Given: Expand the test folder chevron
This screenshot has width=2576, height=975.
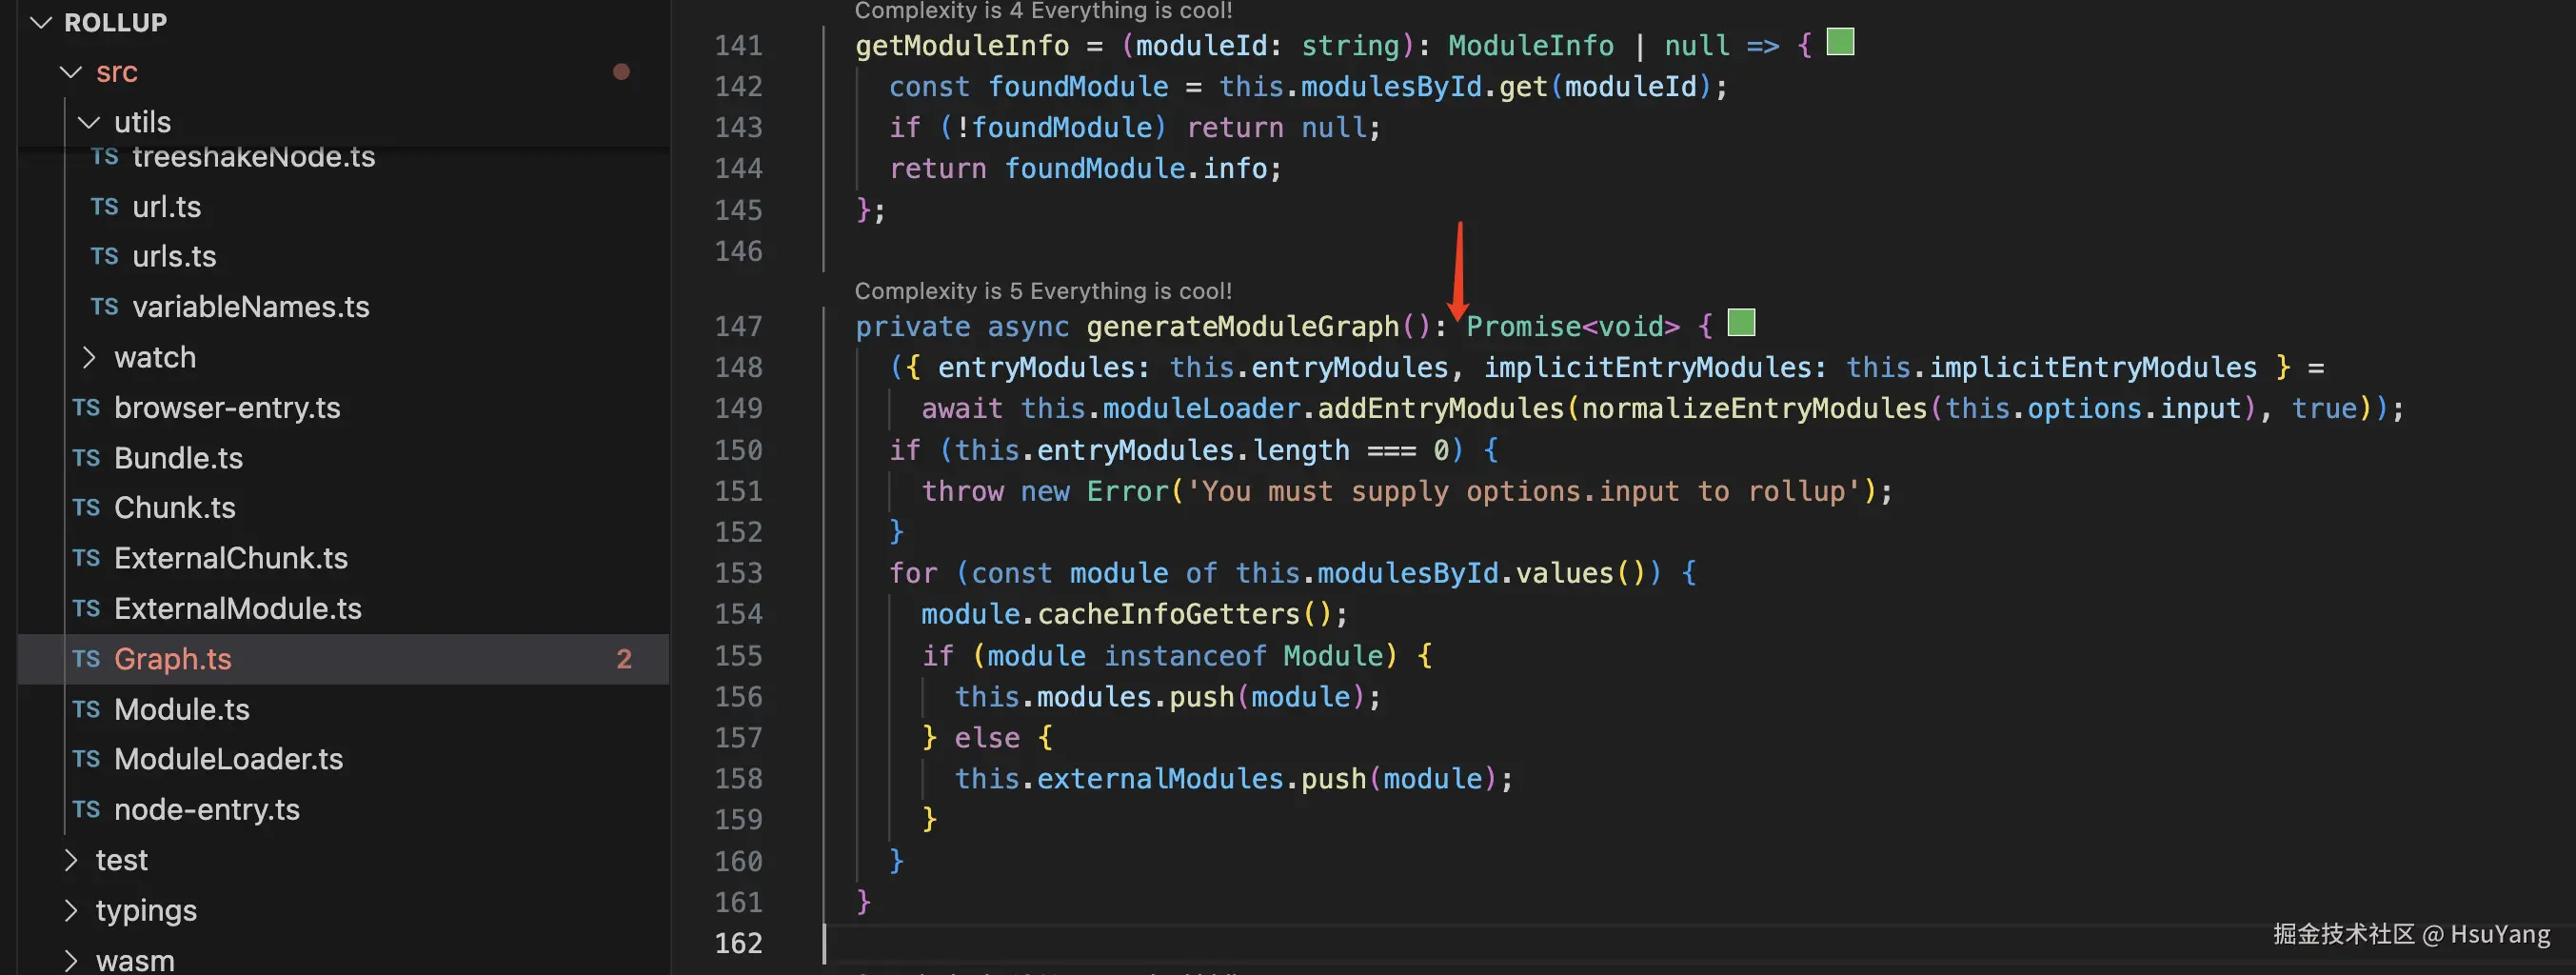Looking at the screenshot, I should 71,860.
